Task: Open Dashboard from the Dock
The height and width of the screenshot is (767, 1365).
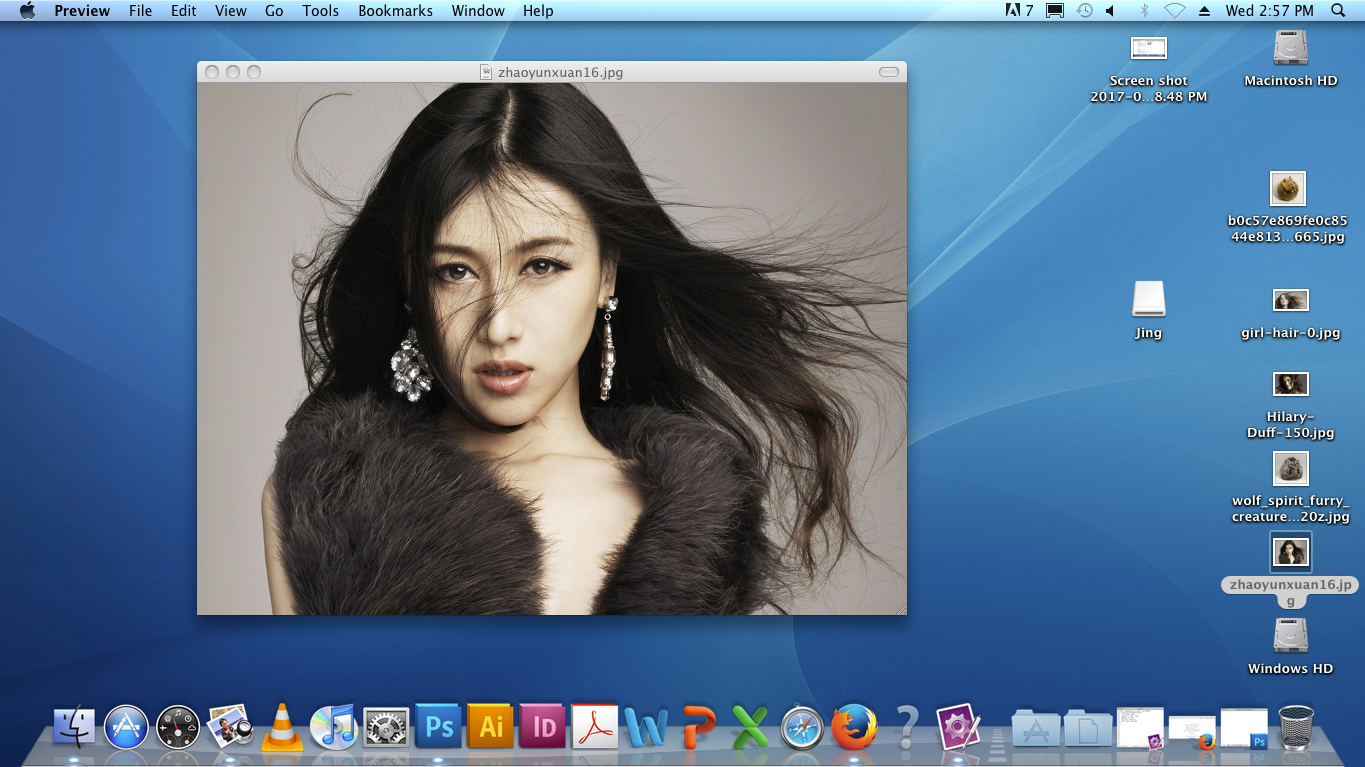Action: point(178,727)
